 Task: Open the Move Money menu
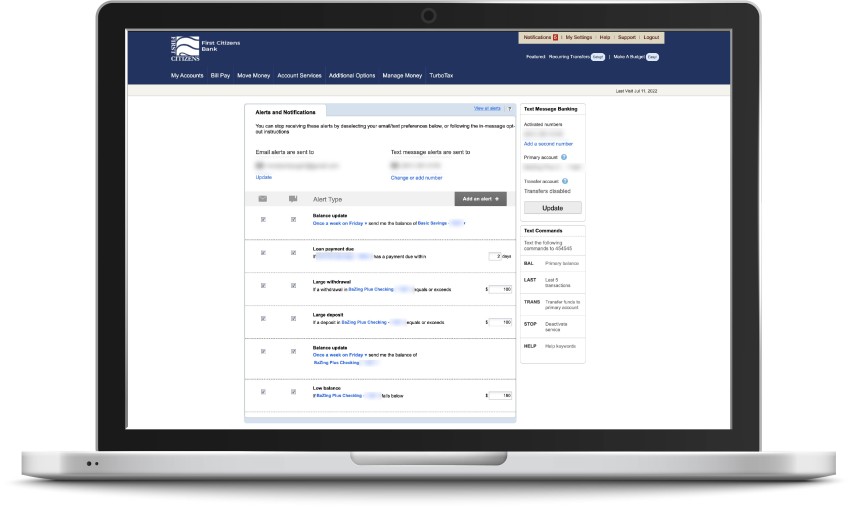click(253, 75)
